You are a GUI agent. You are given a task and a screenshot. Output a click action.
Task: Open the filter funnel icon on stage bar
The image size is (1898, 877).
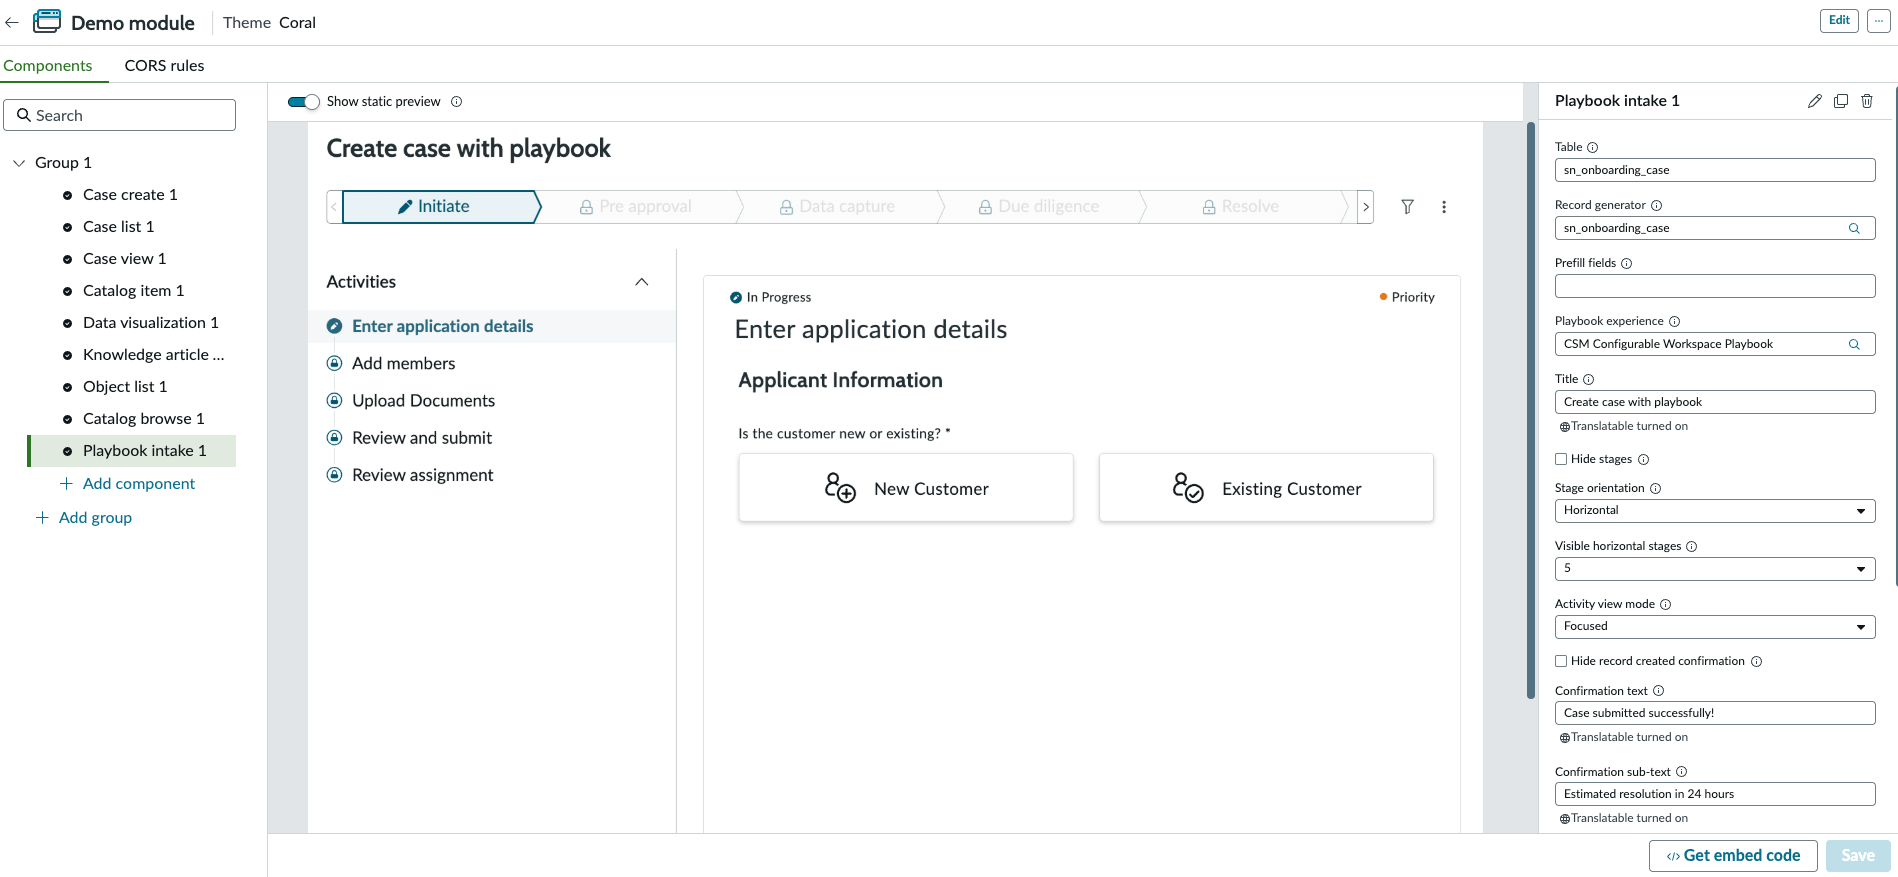1407,207
